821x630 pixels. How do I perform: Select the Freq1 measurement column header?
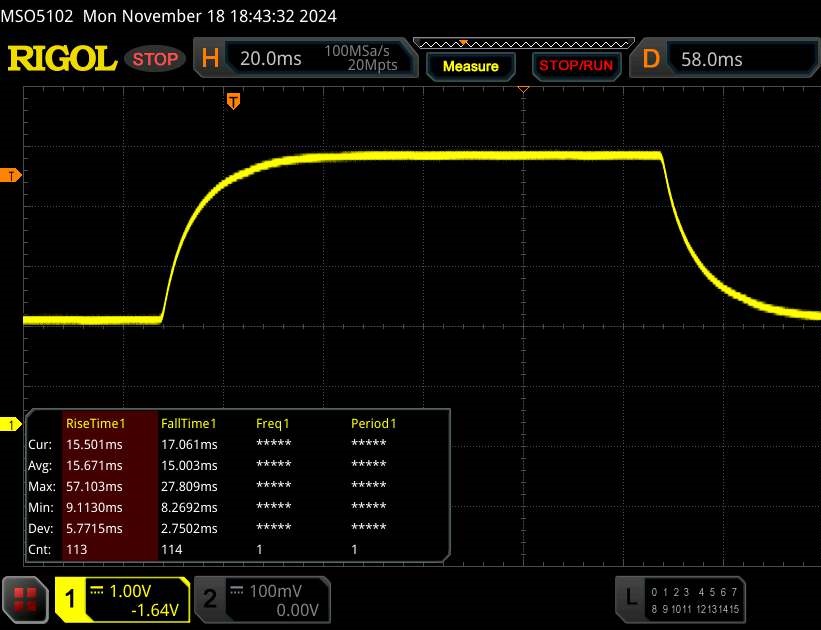point(272,423)
